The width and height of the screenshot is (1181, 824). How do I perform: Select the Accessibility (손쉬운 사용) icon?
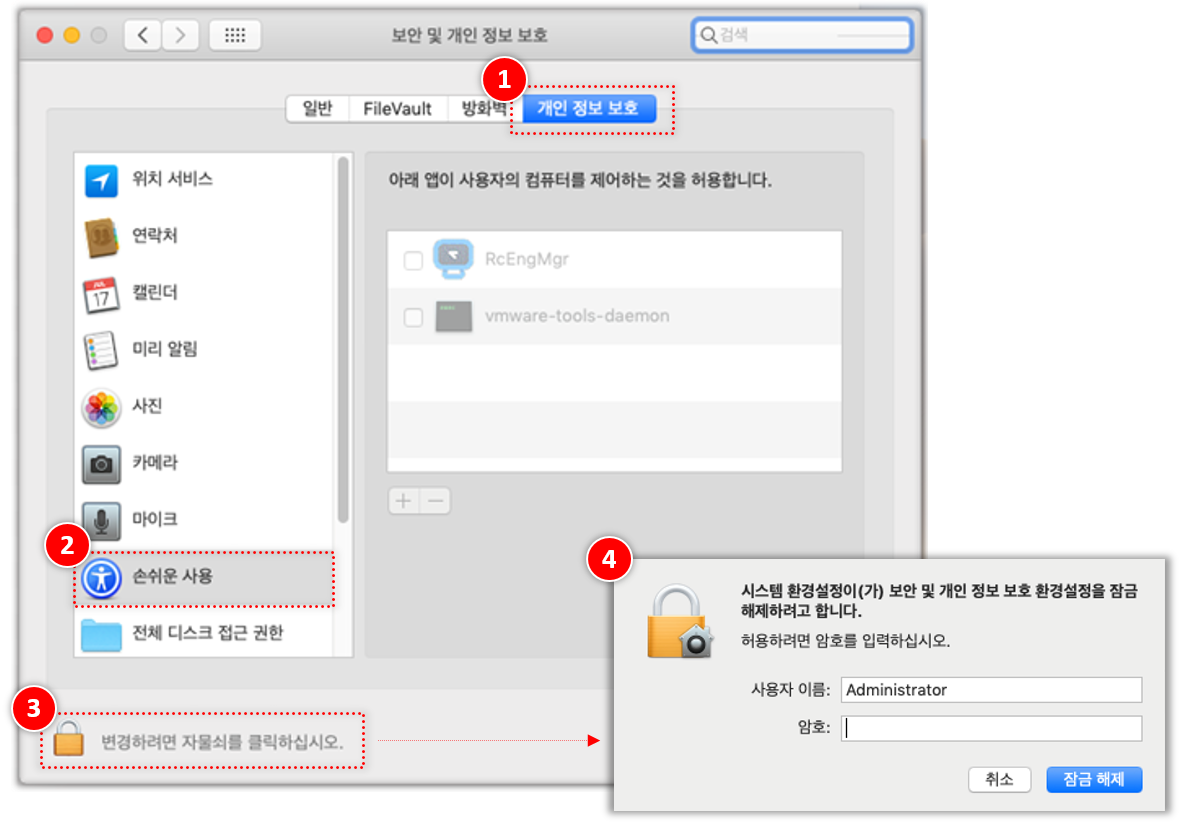(102, 577)
